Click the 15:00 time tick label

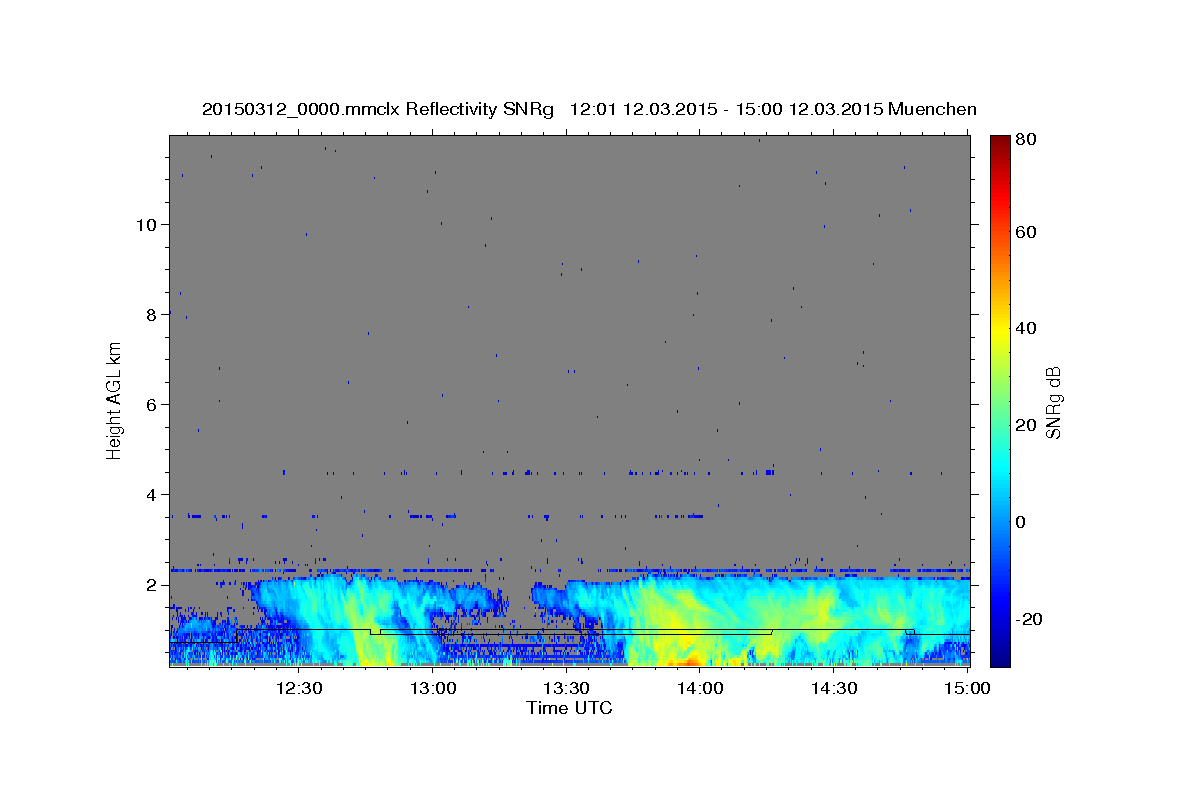[967, 688]
